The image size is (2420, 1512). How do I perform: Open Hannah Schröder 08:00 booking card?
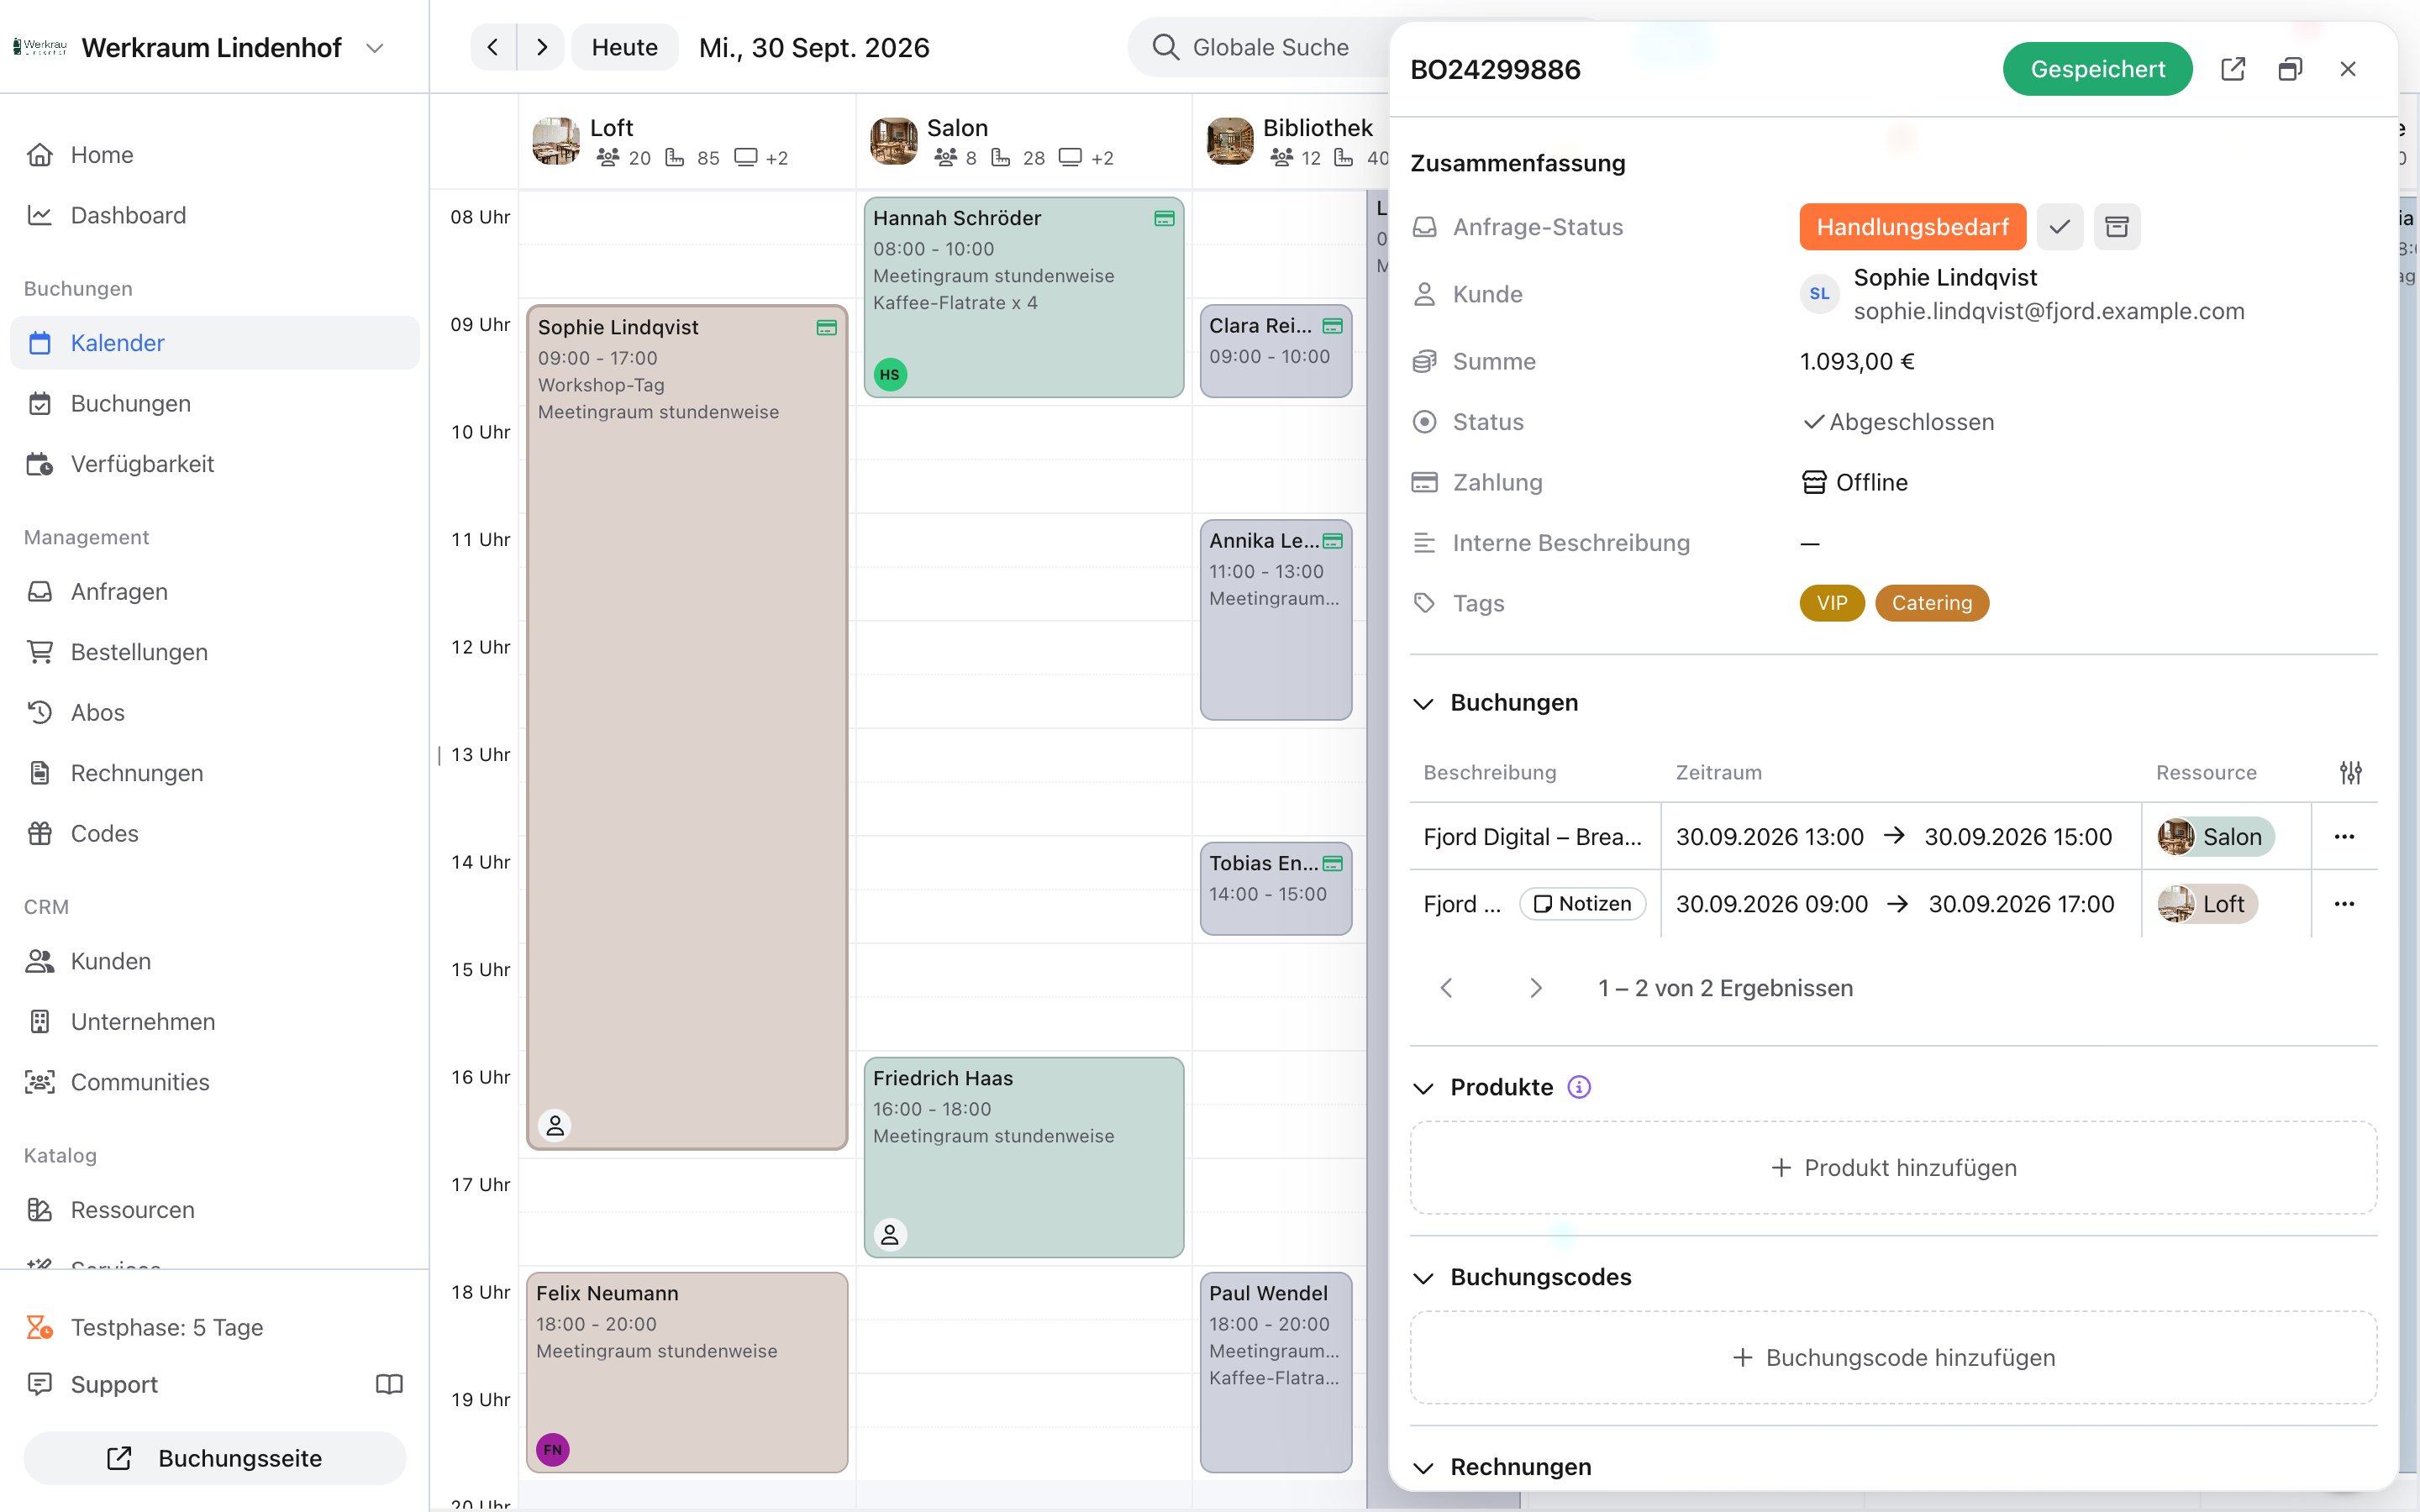[1024, 297]
